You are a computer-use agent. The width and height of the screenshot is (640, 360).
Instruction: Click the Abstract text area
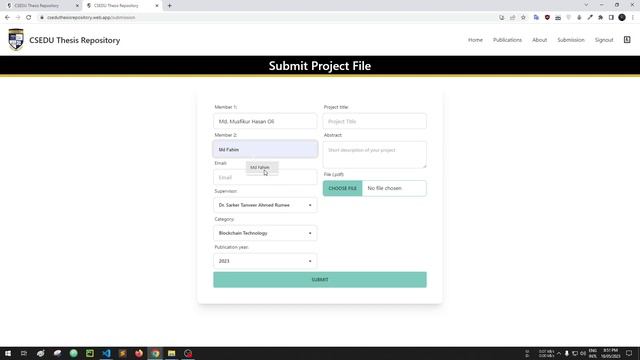click(375, 155)
